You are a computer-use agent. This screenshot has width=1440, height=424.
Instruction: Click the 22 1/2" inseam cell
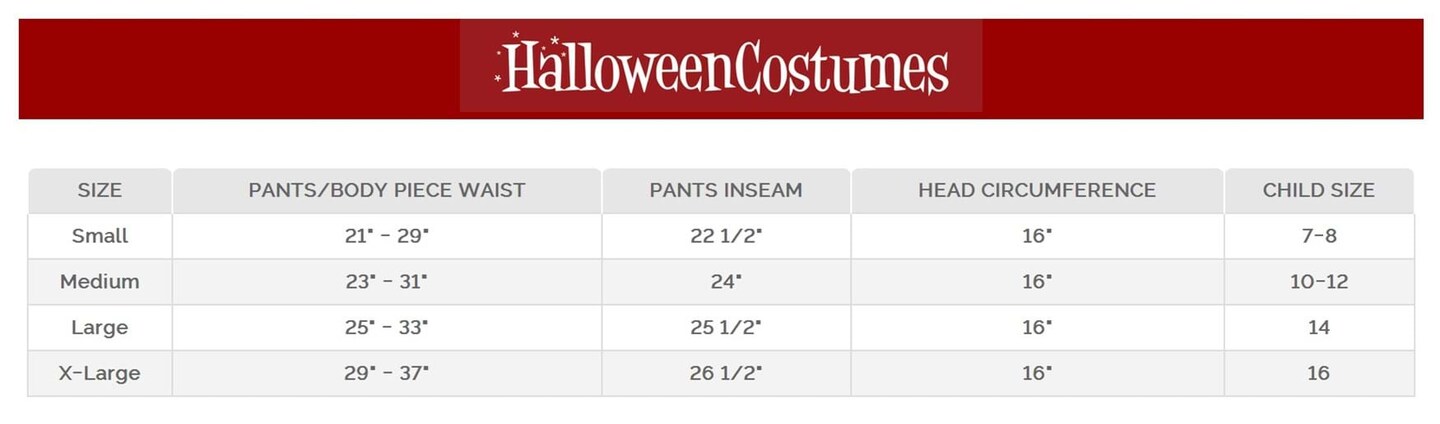726,236
